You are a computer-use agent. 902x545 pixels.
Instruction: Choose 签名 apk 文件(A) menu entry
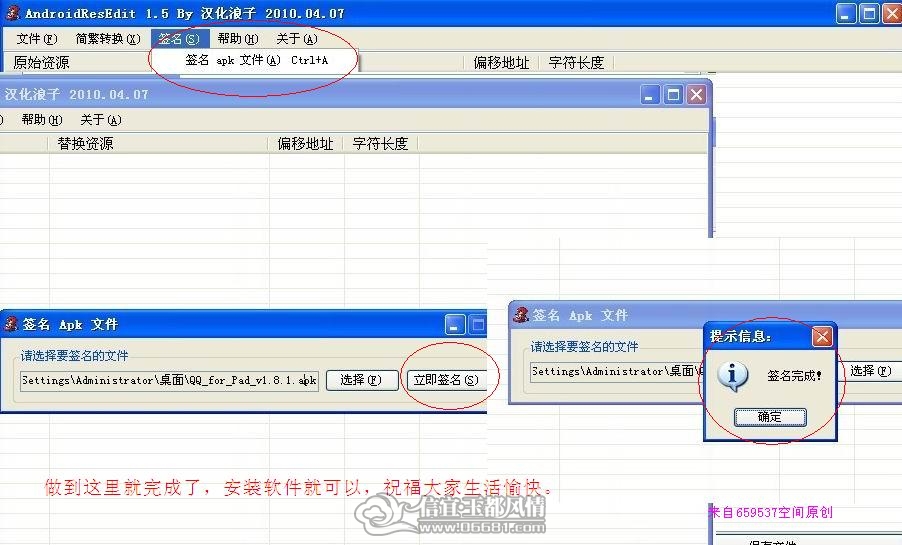coord(257,60)
